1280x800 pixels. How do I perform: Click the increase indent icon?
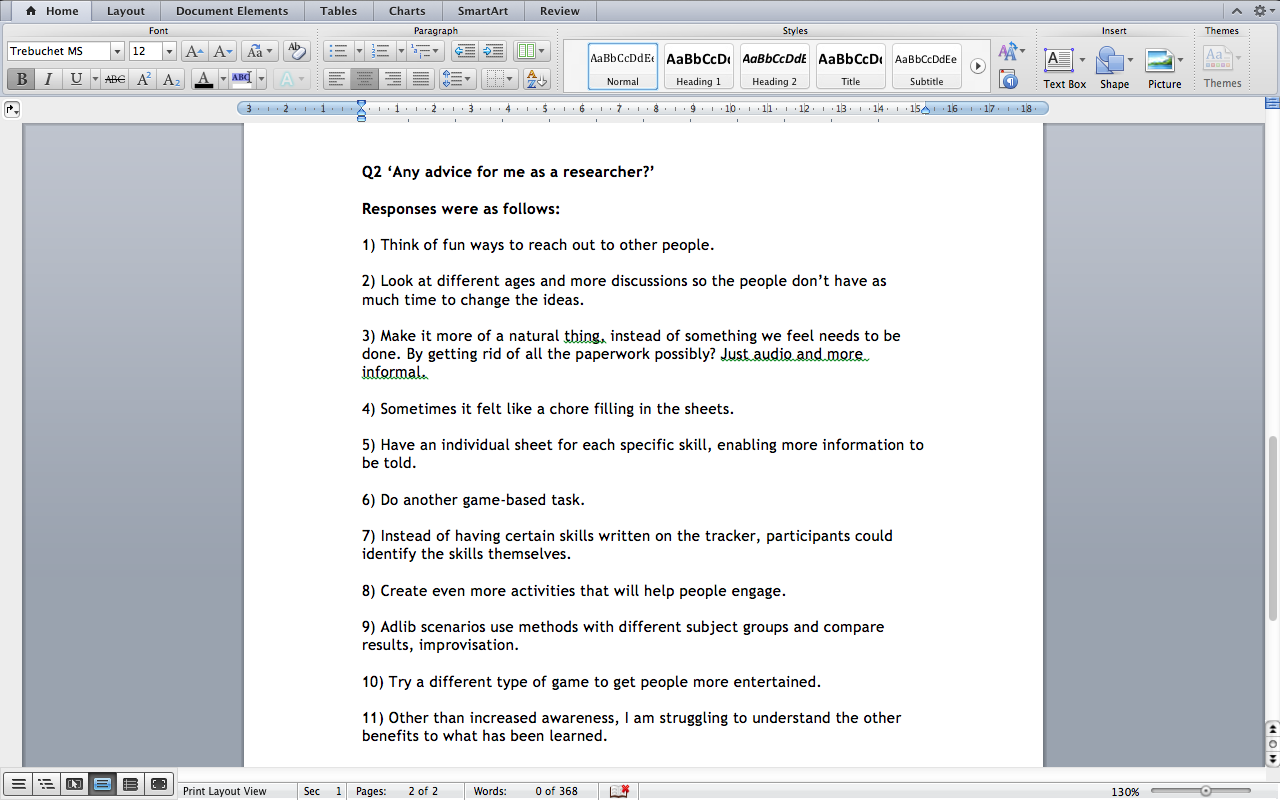[x=493, y=51]
